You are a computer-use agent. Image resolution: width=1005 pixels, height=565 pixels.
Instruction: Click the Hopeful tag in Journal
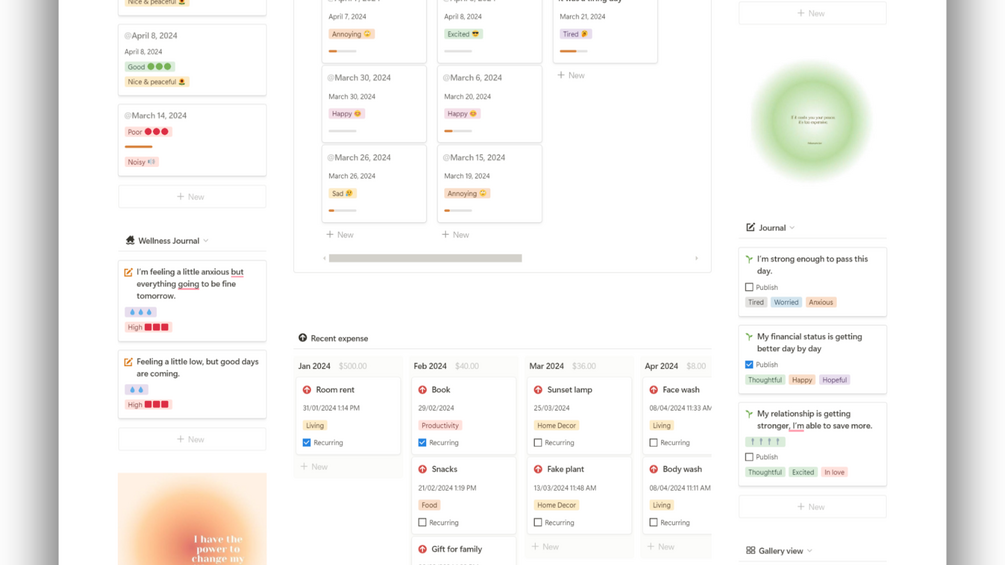point(834,380)
